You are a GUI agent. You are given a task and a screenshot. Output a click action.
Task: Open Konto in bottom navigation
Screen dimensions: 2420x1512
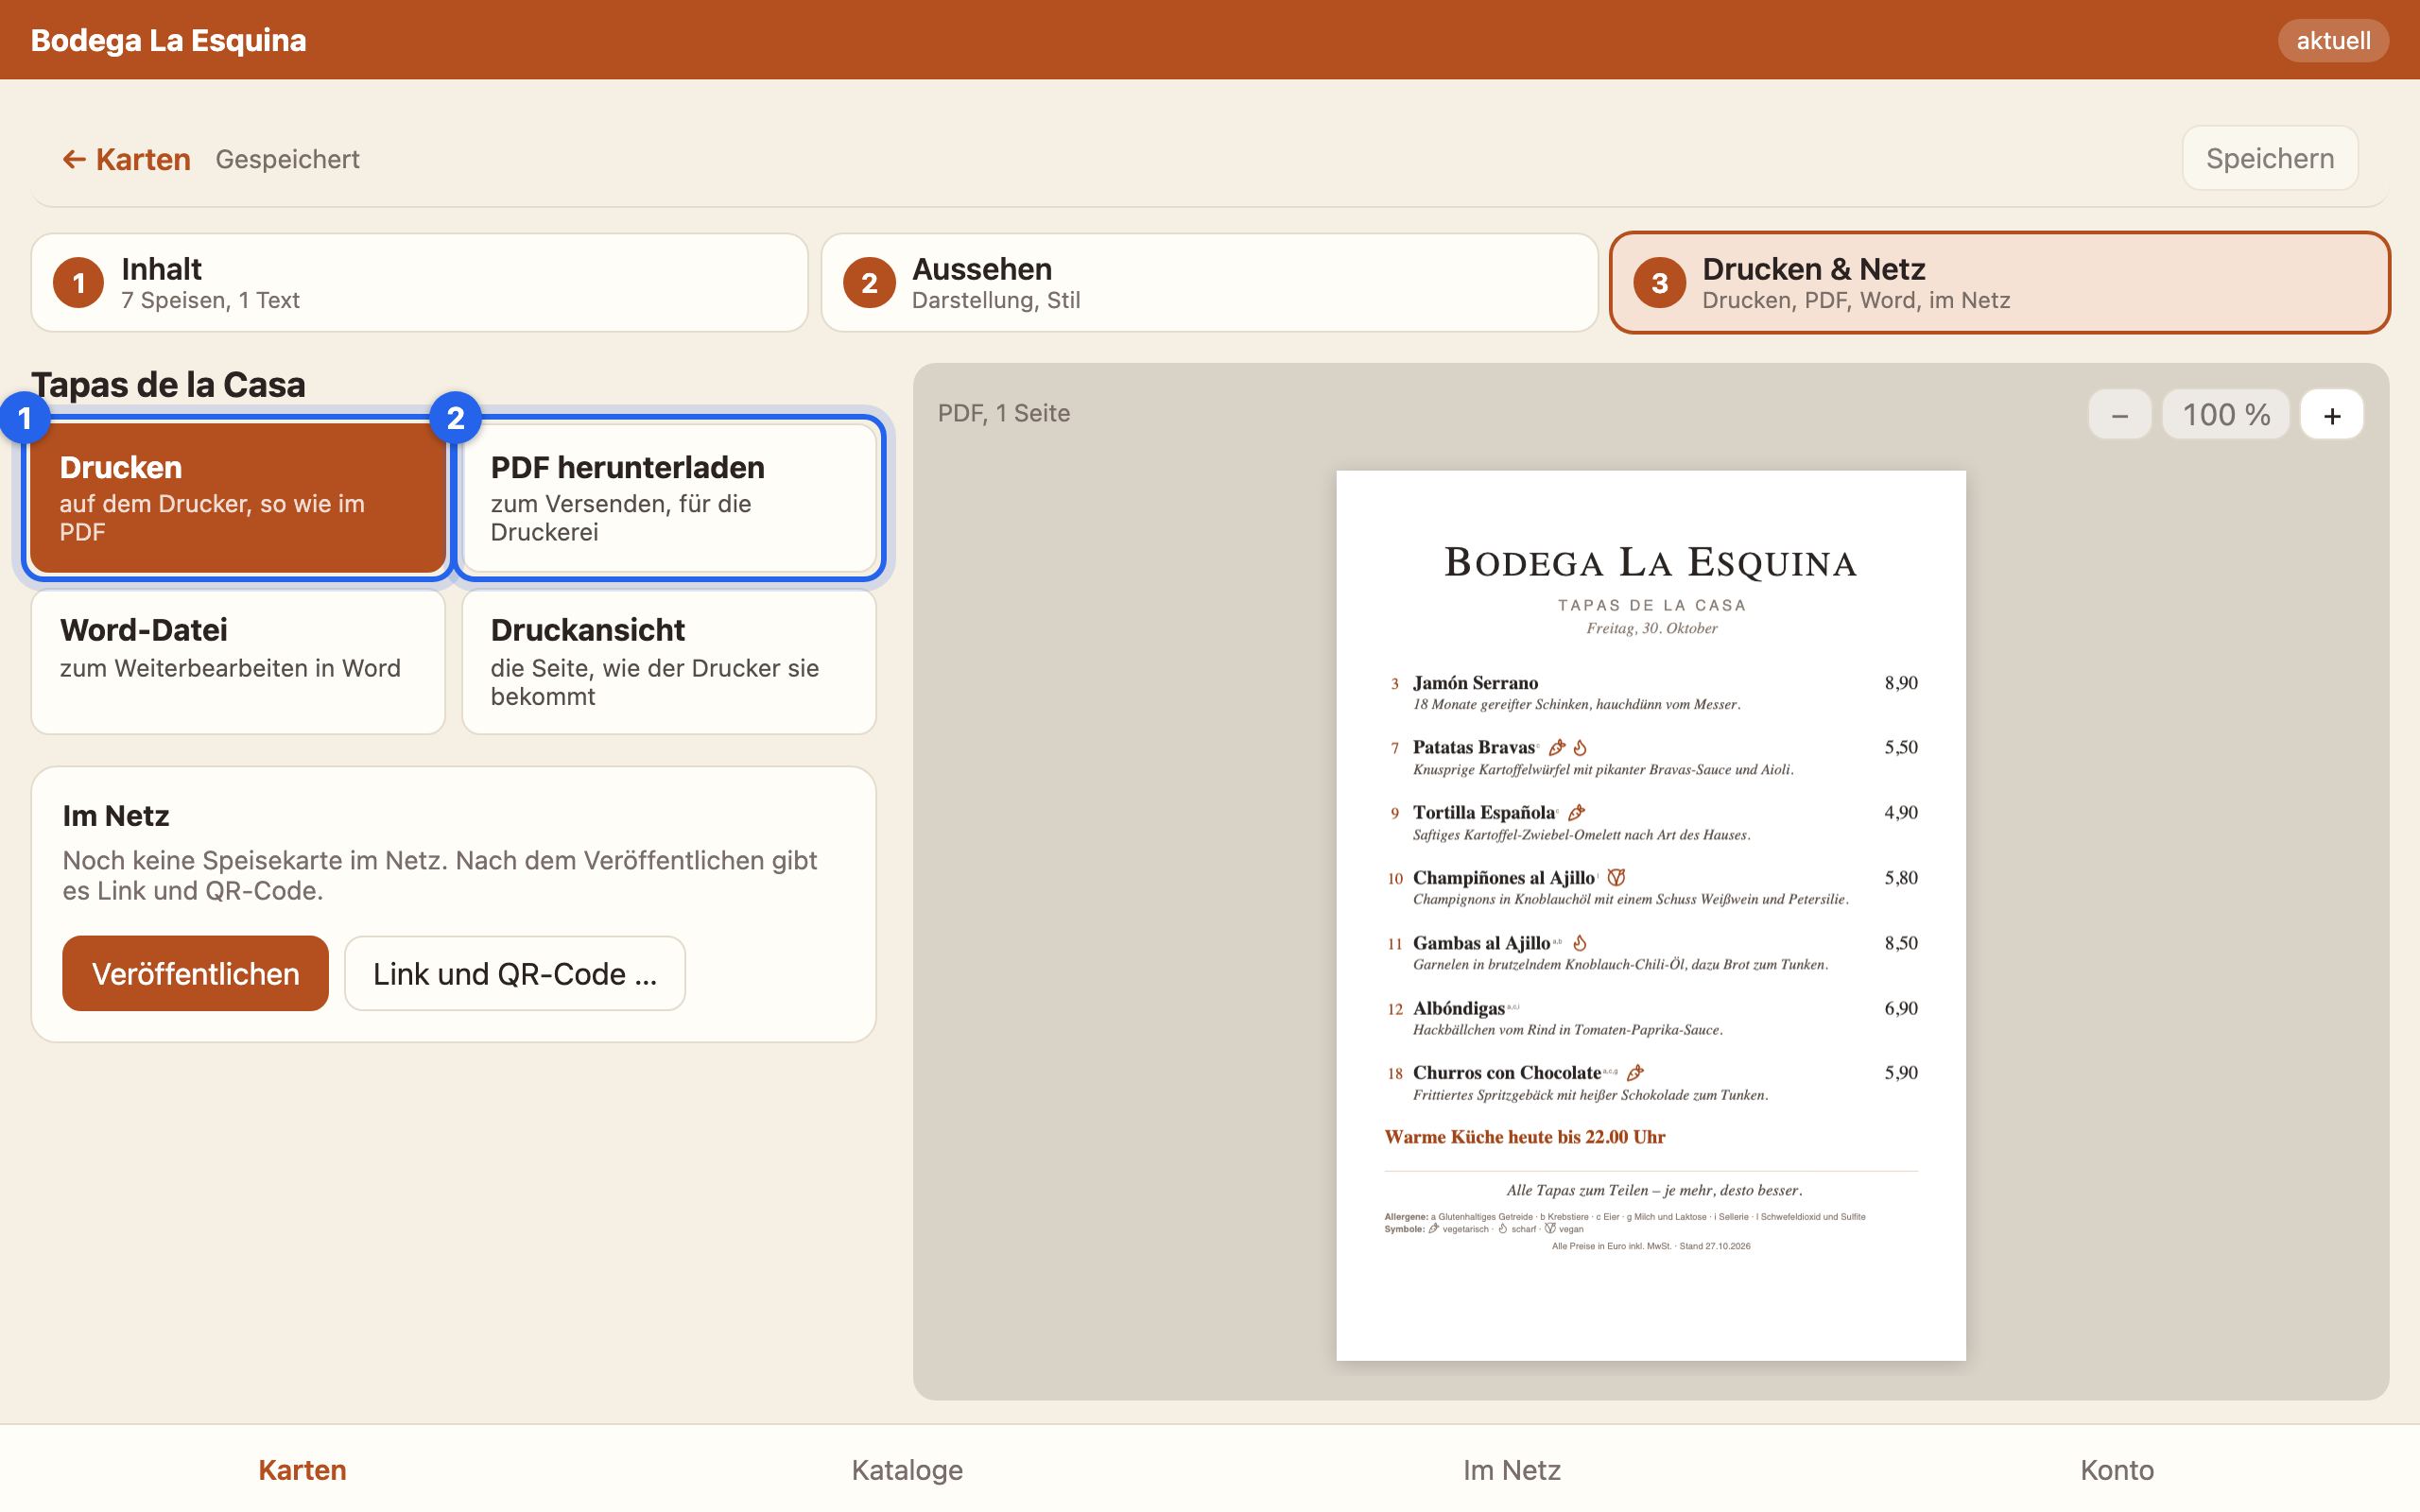2117,1469
